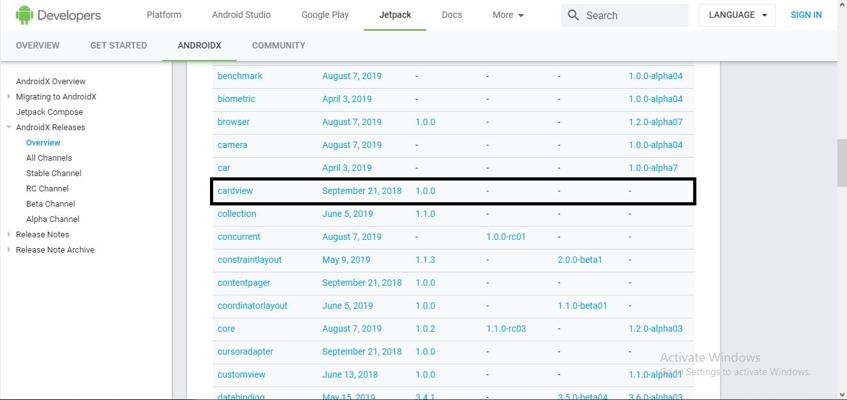The image size is (847, 400).
Task: Open the browser library link
Action: point(233,122)
